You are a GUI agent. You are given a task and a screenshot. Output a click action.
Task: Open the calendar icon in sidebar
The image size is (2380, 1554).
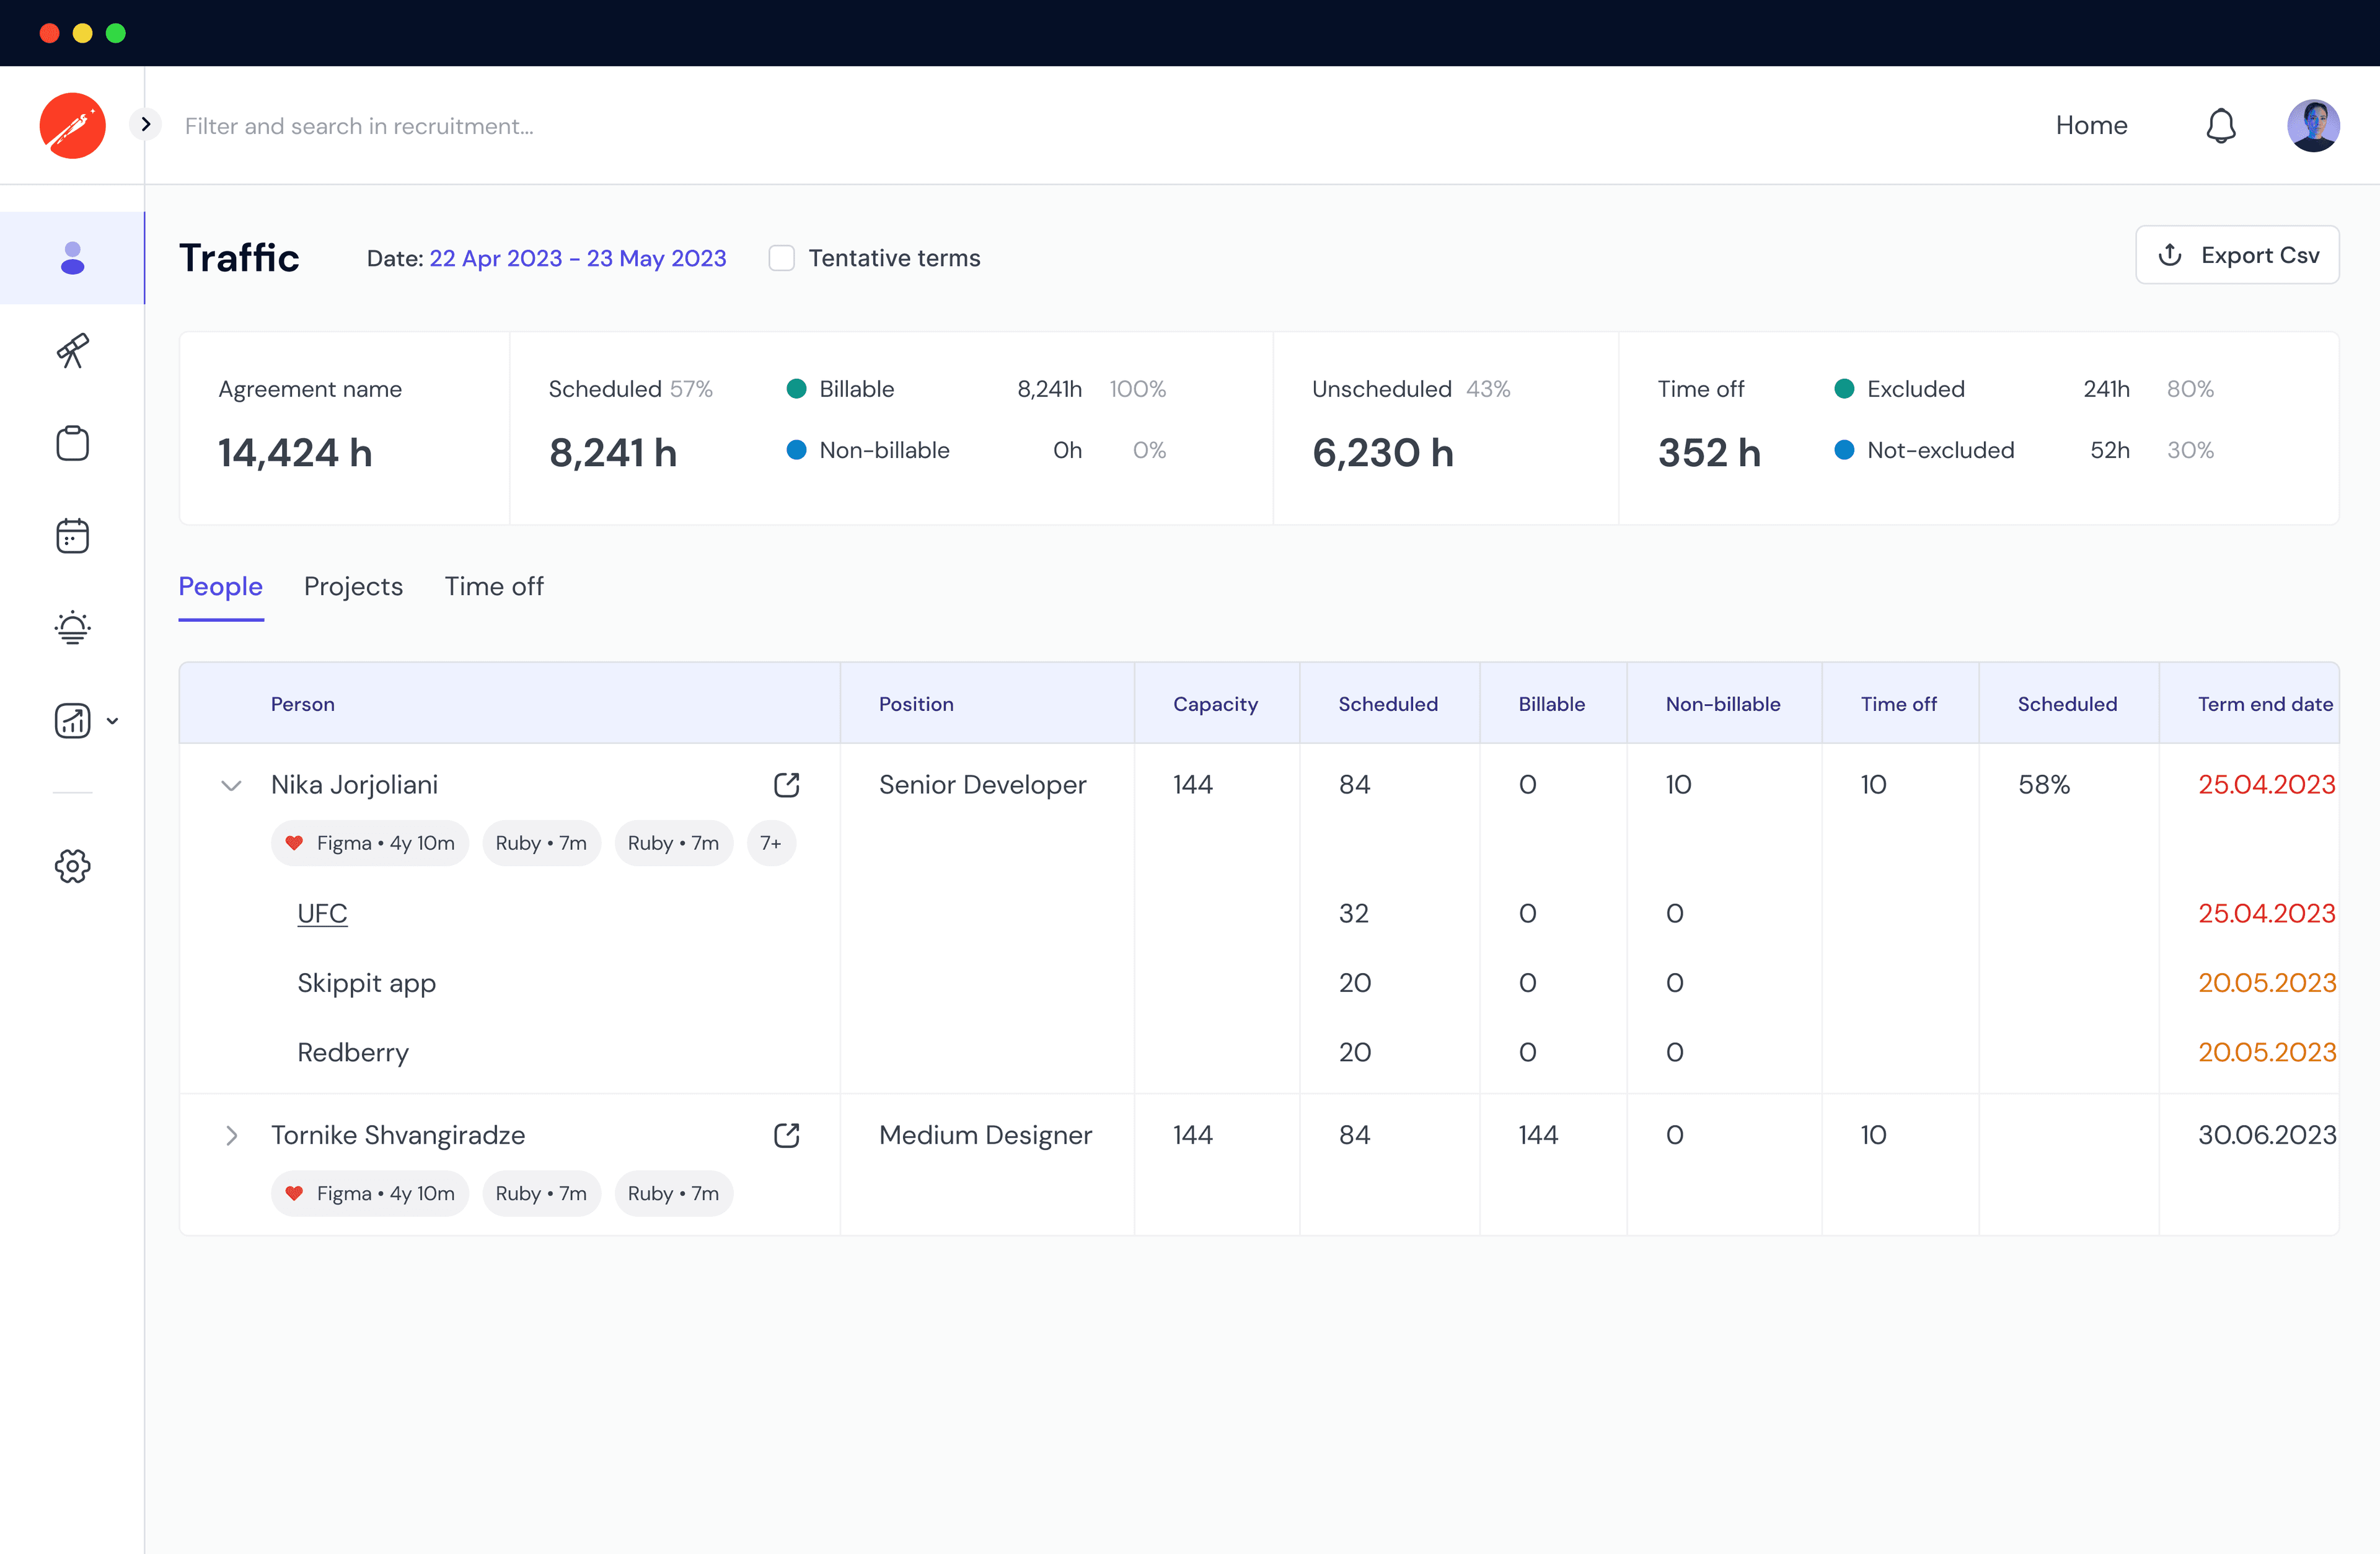[x=72, y=536]
